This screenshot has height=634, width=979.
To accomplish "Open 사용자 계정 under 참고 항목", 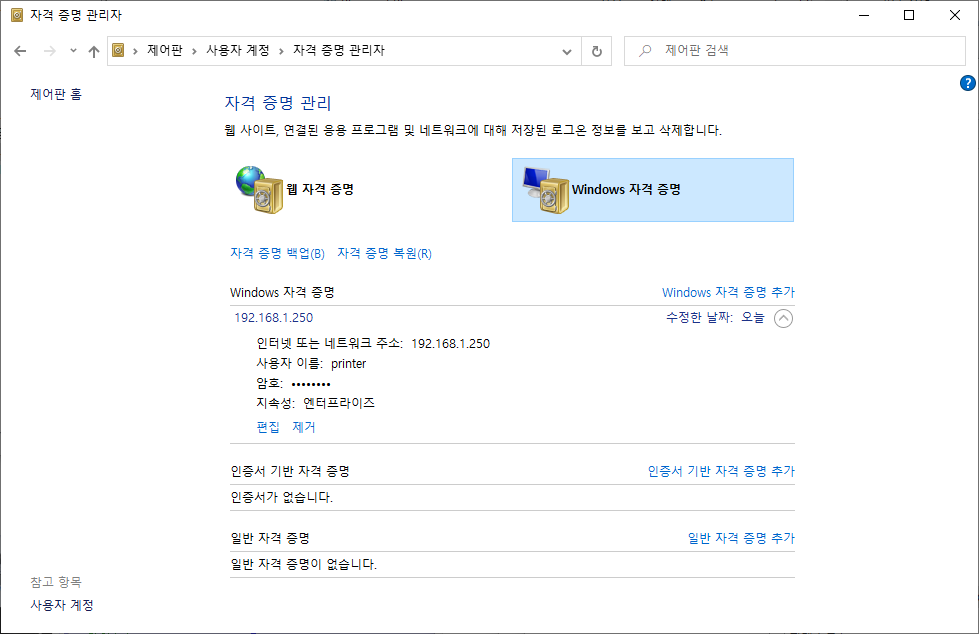I will click(62, 605).
